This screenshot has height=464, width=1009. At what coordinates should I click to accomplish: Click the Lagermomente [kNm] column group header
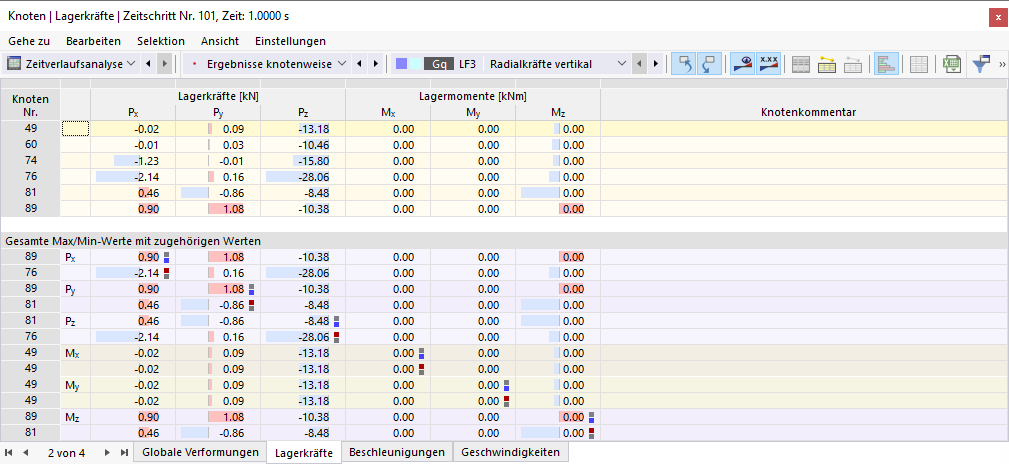click(473, 97)
